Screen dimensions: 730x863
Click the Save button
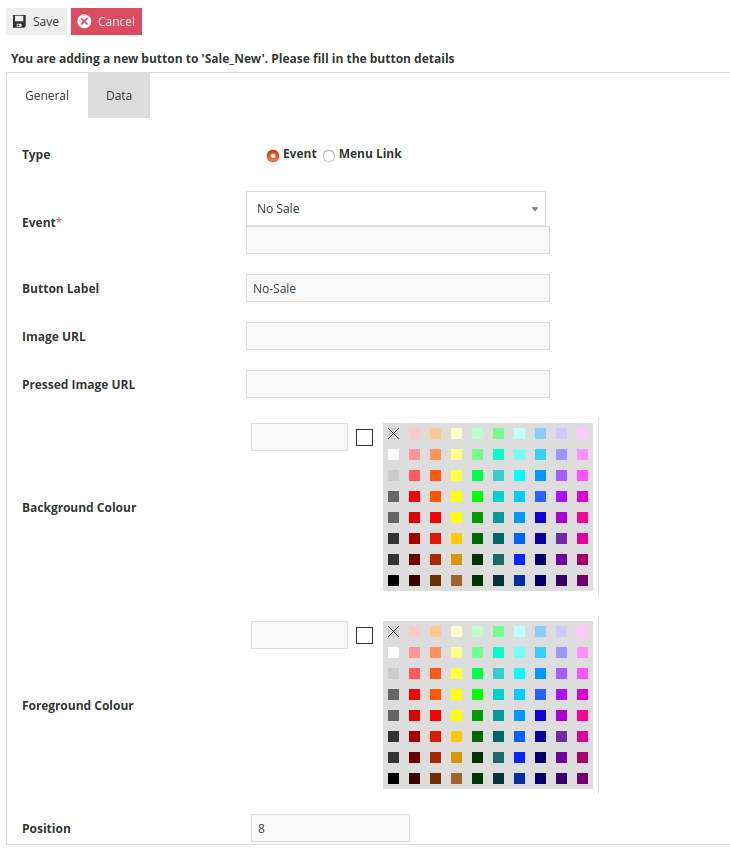[35, 20]
